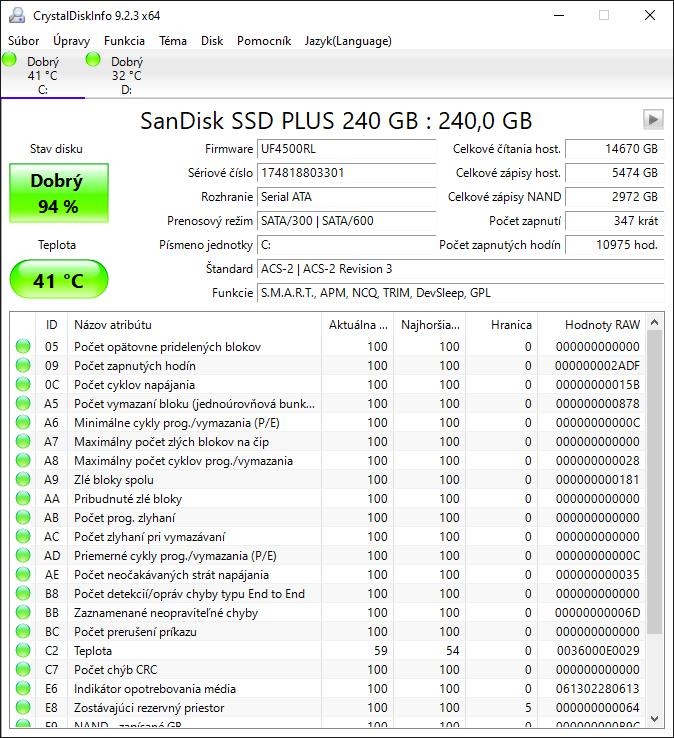Click total host reads value 14670 GB
The image size is (674, 738).
(614, 149)
